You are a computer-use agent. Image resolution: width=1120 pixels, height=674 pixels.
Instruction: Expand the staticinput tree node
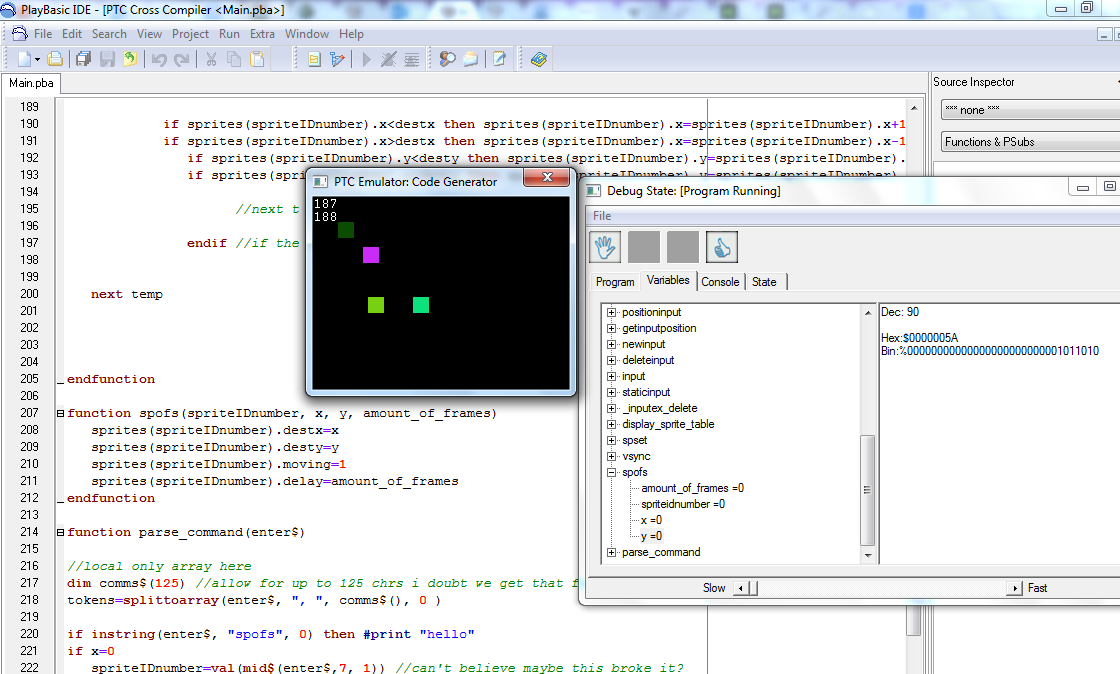pyautogui.click(x=611, y=392)
